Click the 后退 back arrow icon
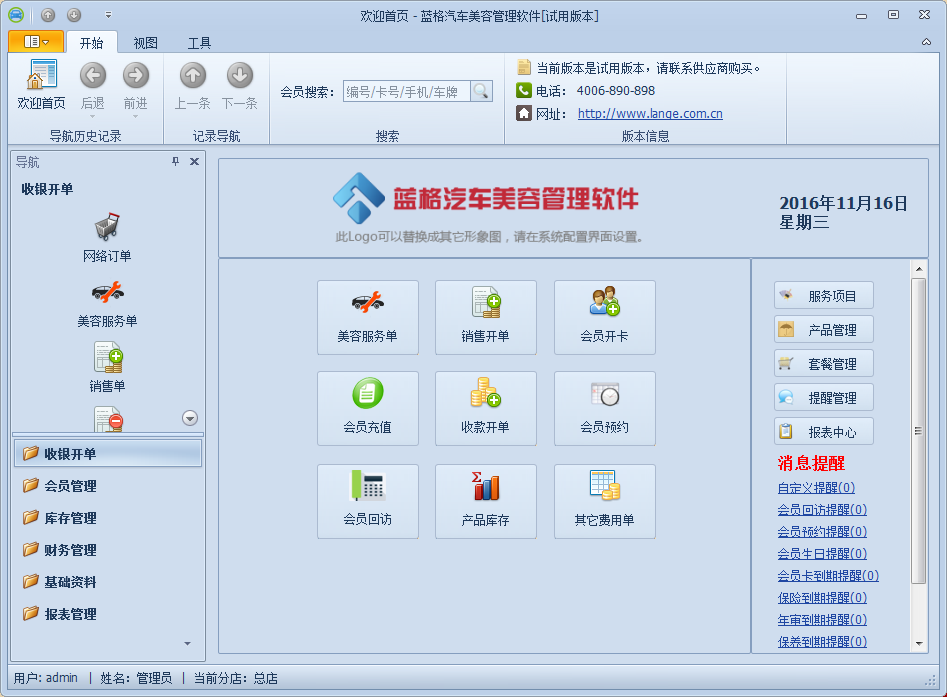 (x=92, y=76)
